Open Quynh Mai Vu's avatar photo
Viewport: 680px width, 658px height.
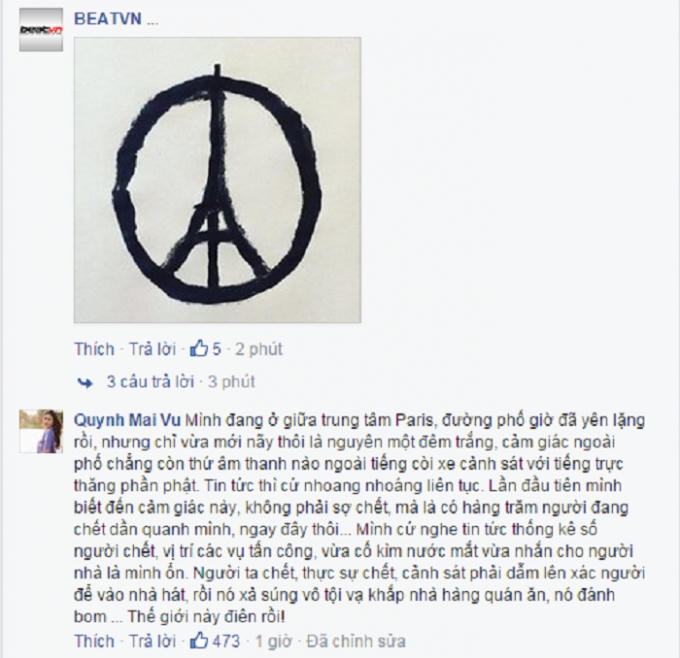click(x=41, y=431)
